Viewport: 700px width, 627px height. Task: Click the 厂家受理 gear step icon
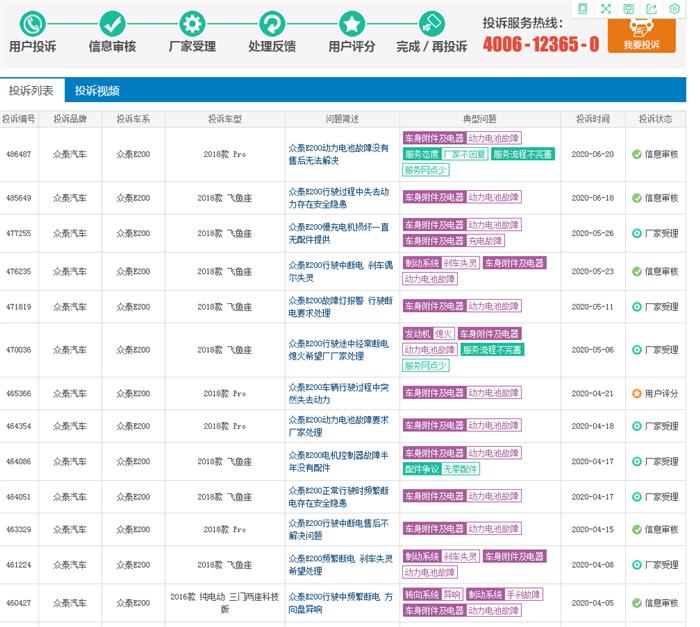click(x=192, y=23)
